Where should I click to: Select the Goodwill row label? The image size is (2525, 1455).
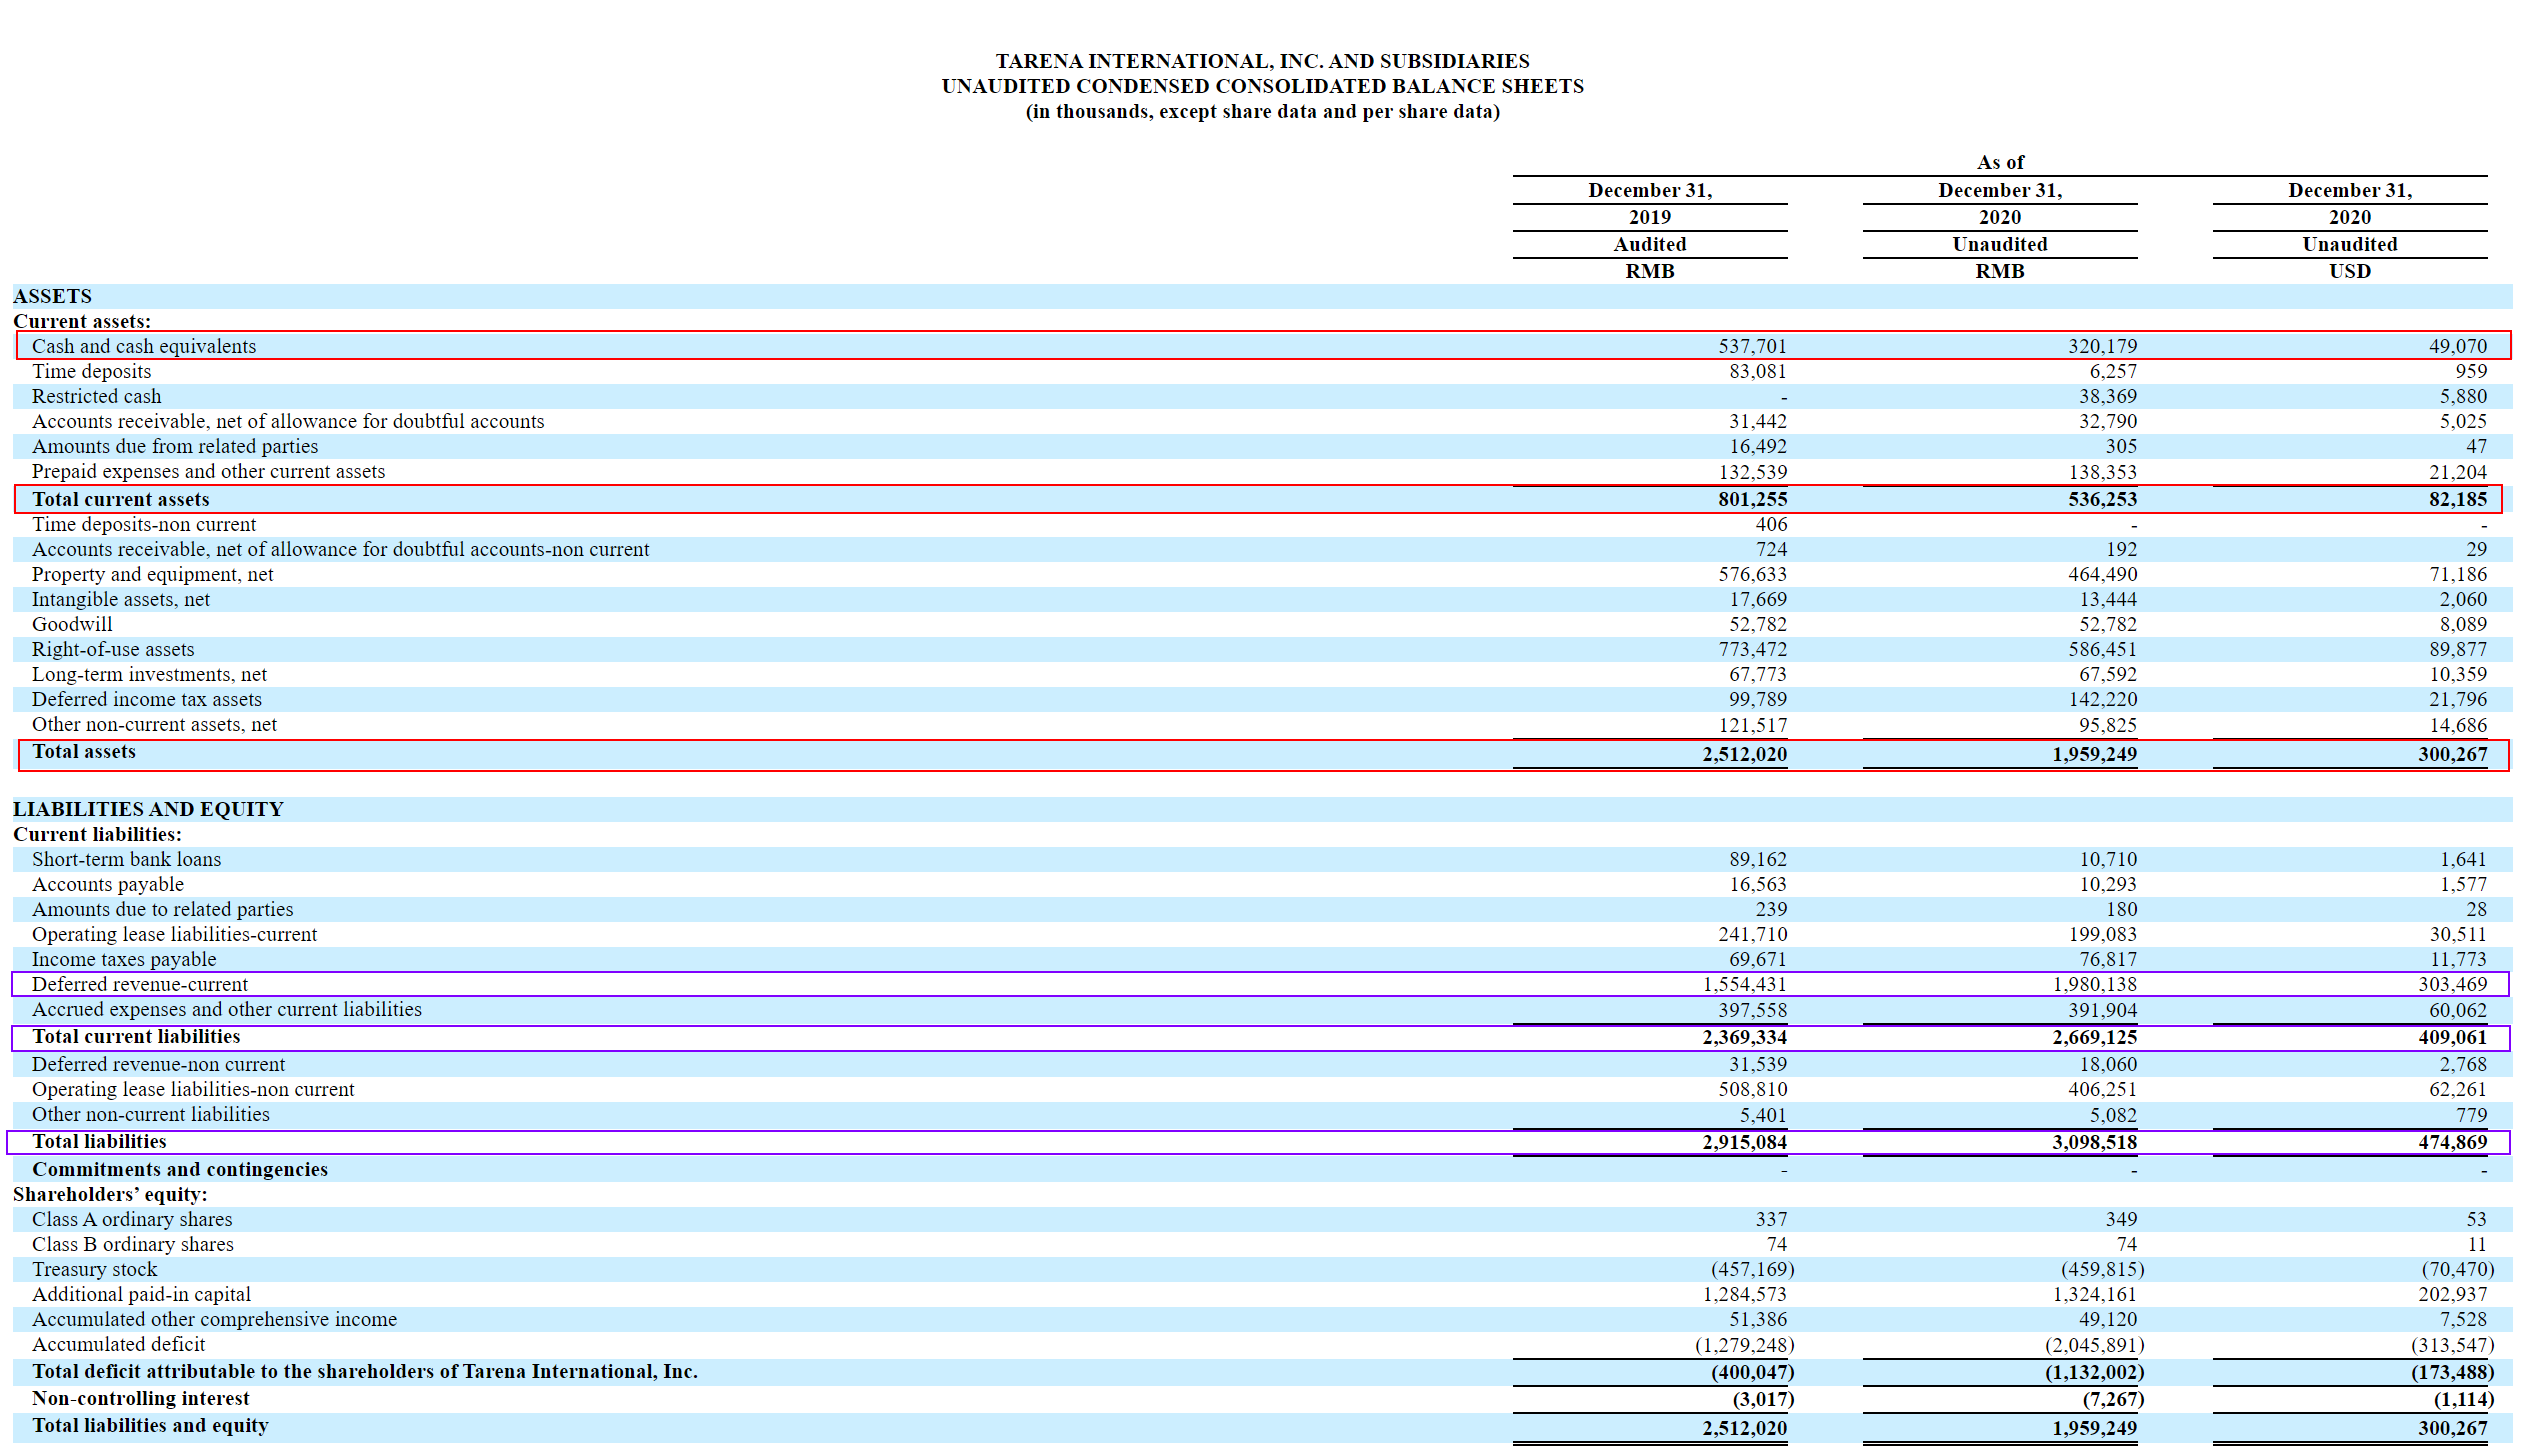coord(72,624)
